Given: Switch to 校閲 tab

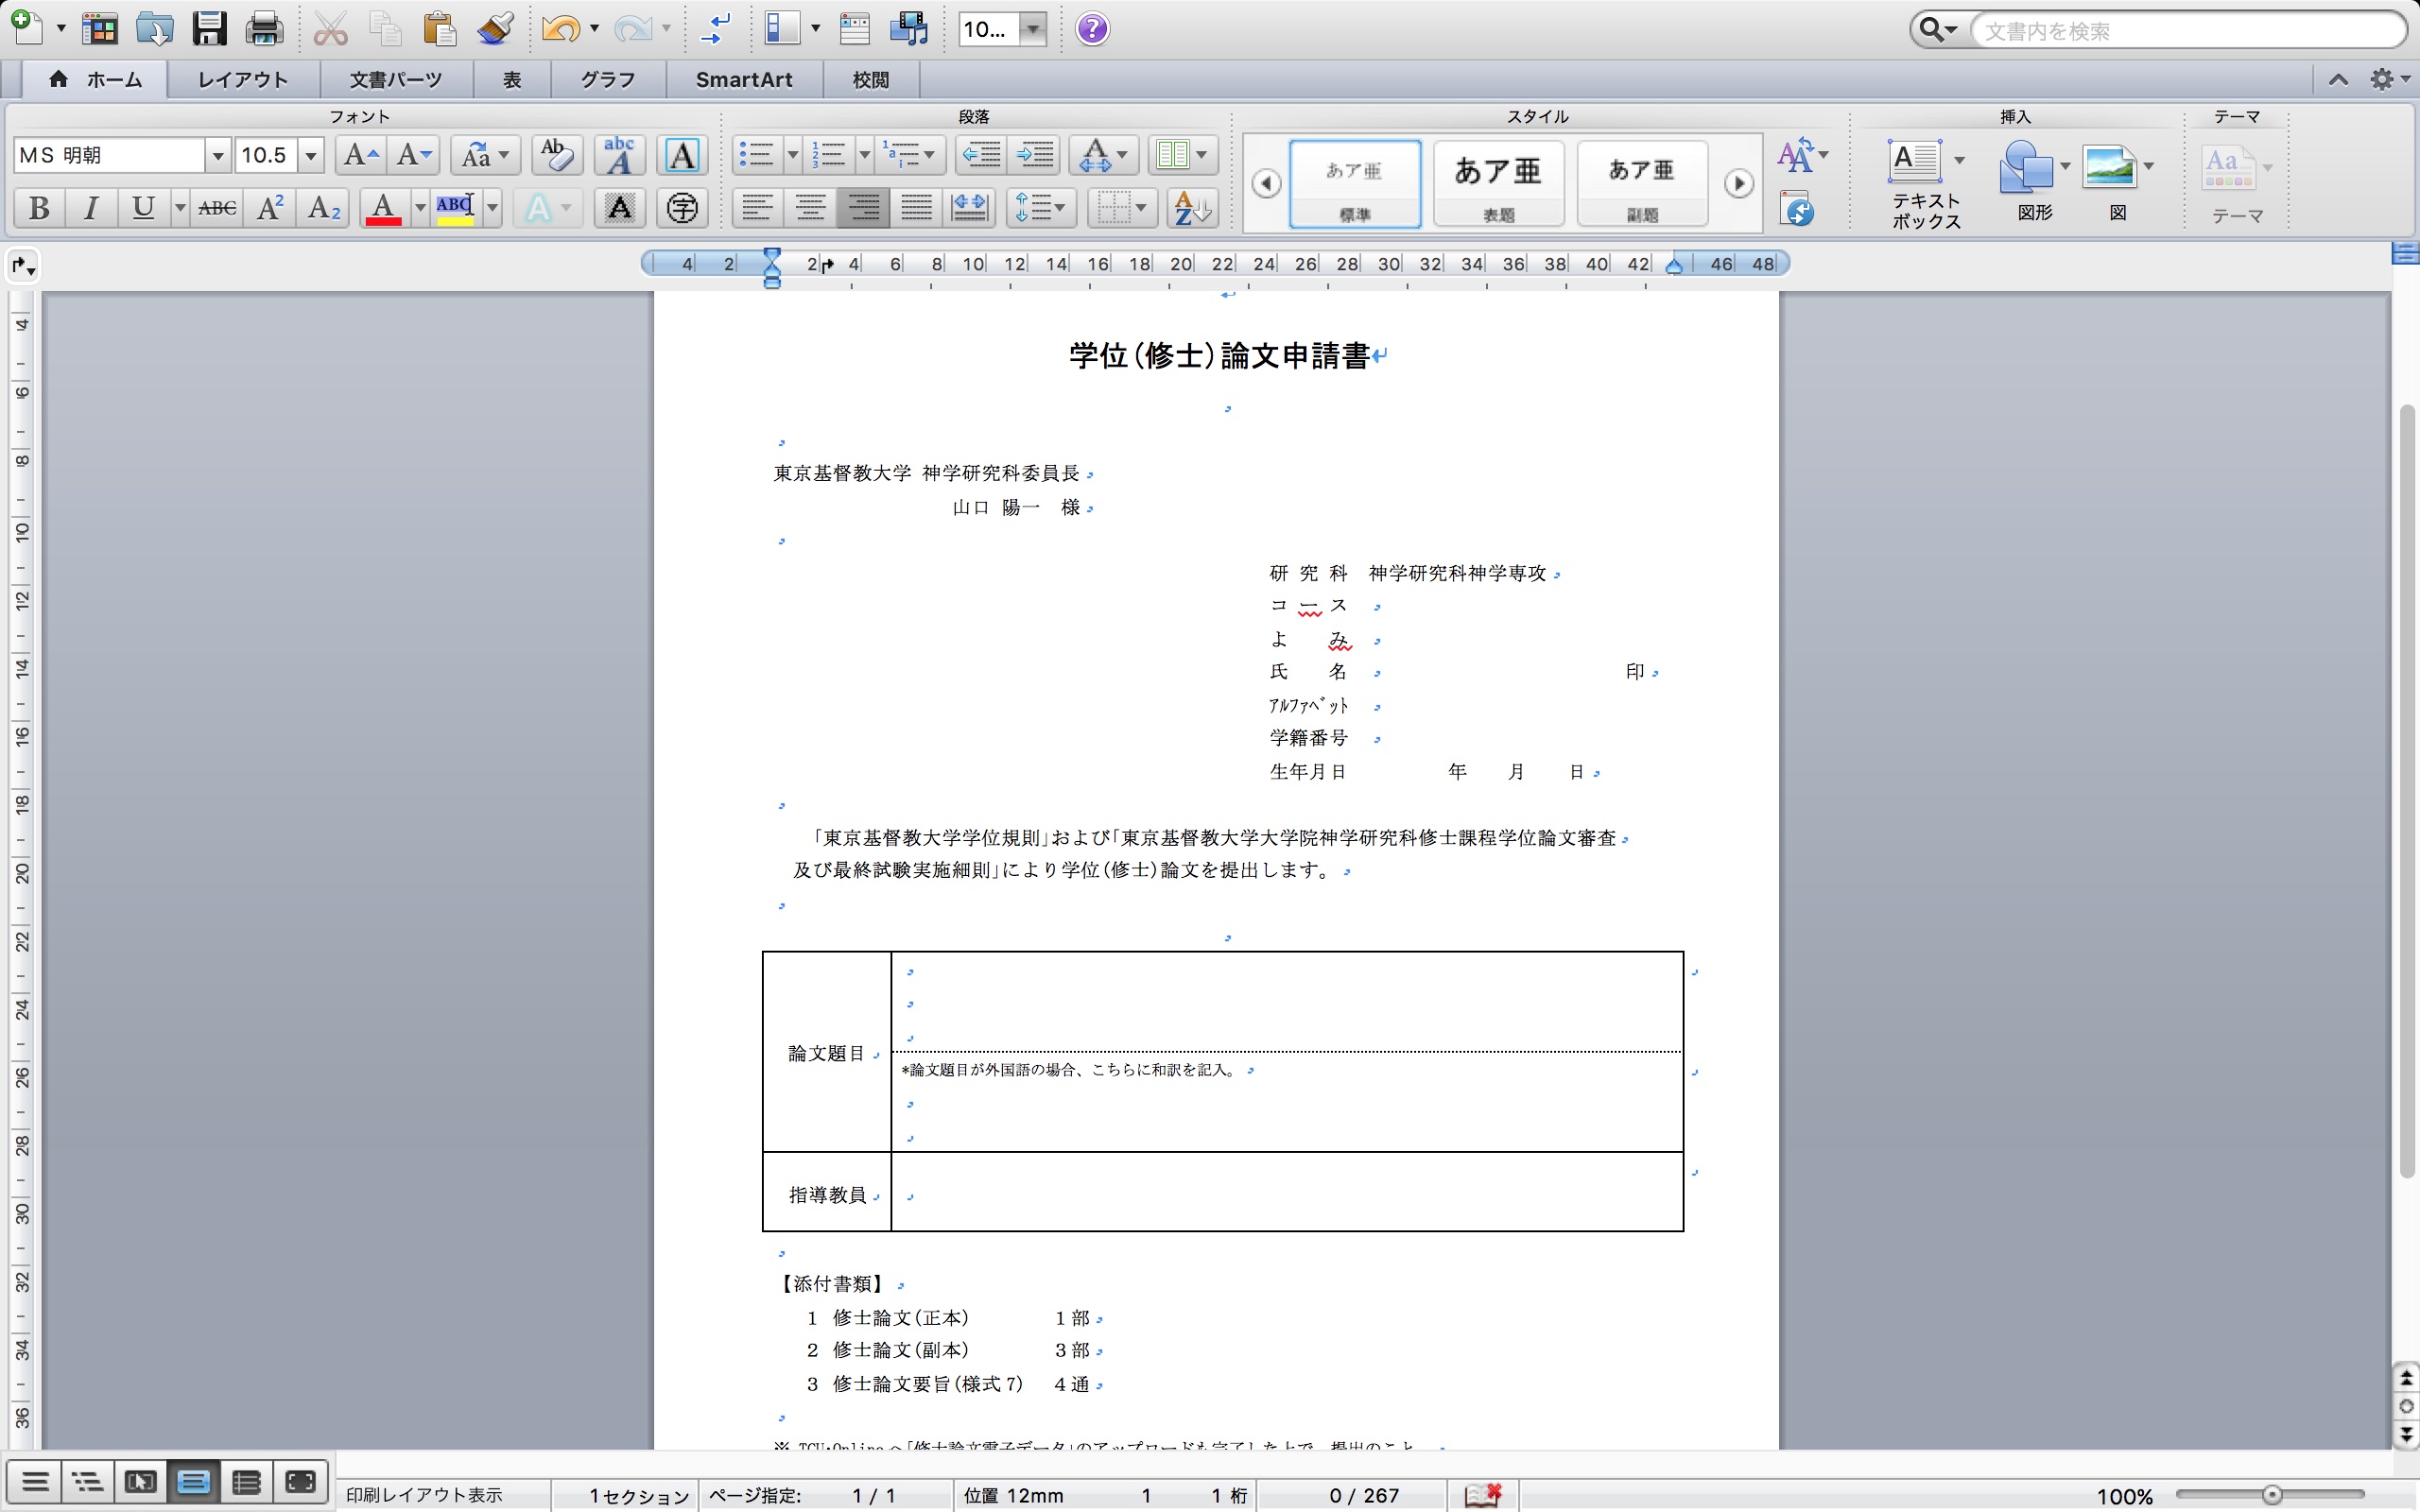Looking at the screenshot, I should [871, 80].
